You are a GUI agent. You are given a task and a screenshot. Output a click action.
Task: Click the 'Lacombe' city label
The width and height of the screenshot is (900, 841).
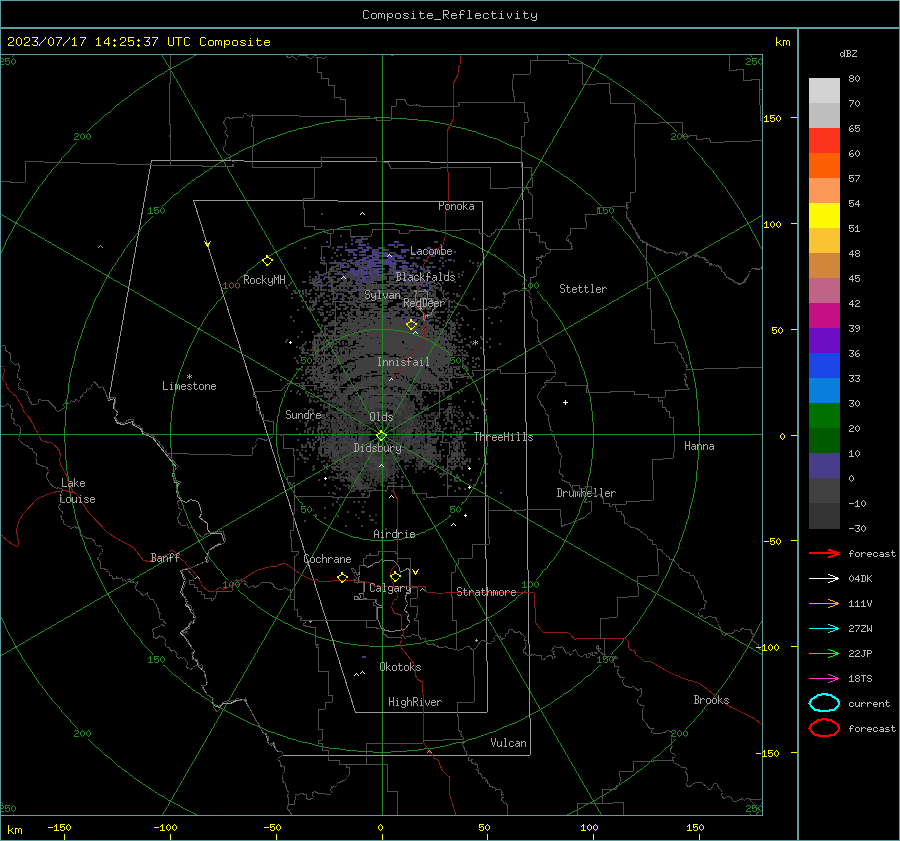(x=431, y=251)
